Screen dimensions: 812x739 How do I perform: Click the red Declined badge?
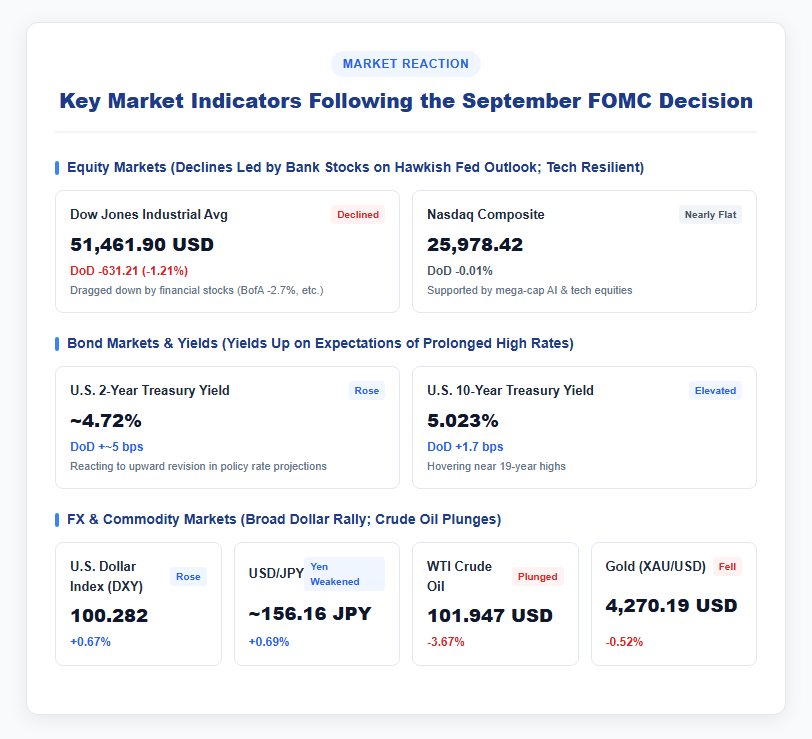[x=358, y=214]
